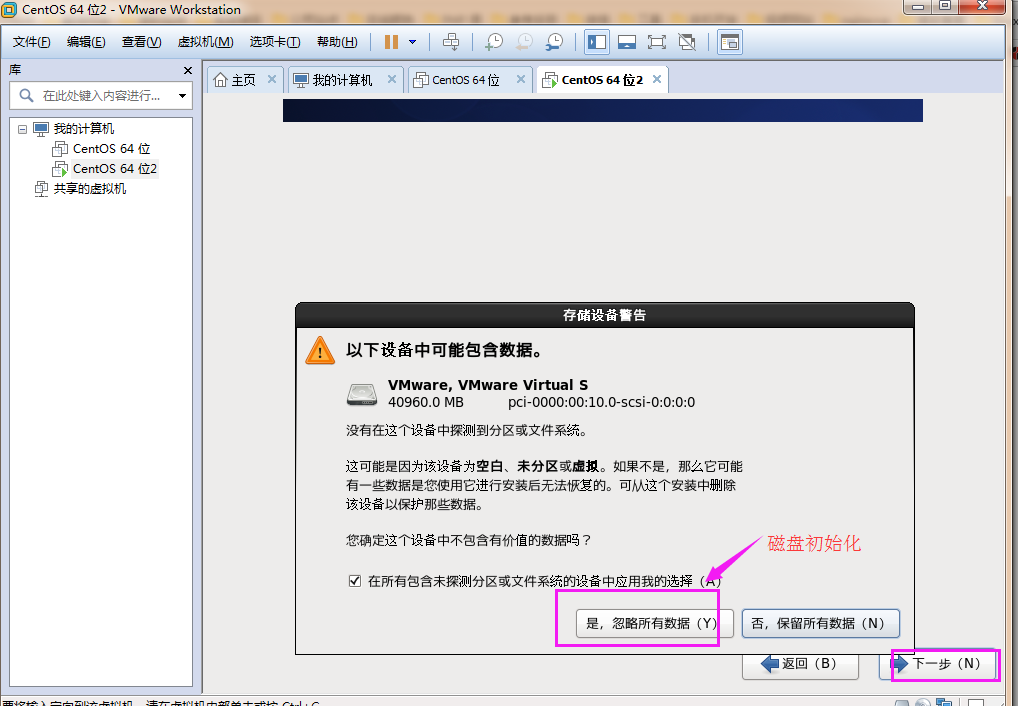The image size is (1018, 706).
Task: Click 是，忽略所有数据 (Y) button
Action: pos(654,624)
